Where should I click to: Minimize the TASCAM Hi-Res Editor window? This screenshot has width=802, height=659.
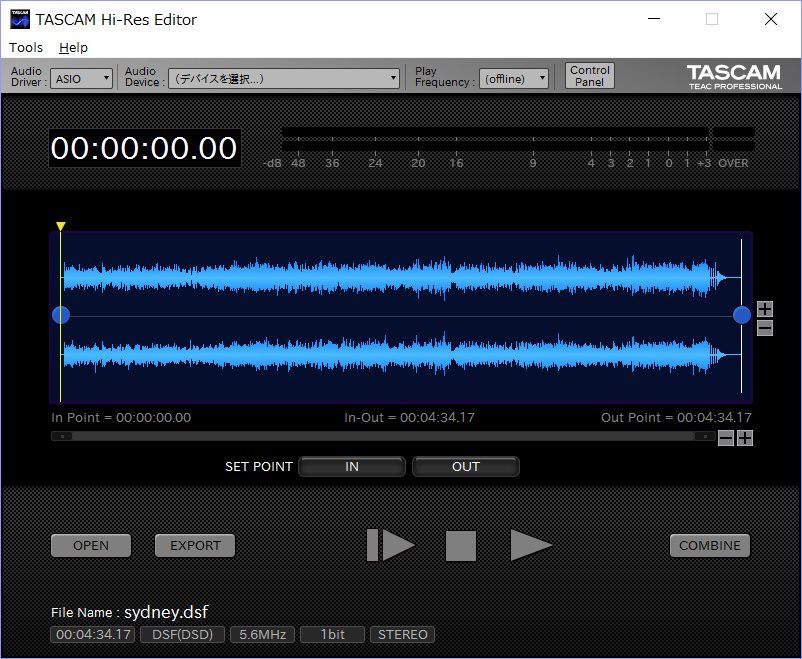point(654,19)
